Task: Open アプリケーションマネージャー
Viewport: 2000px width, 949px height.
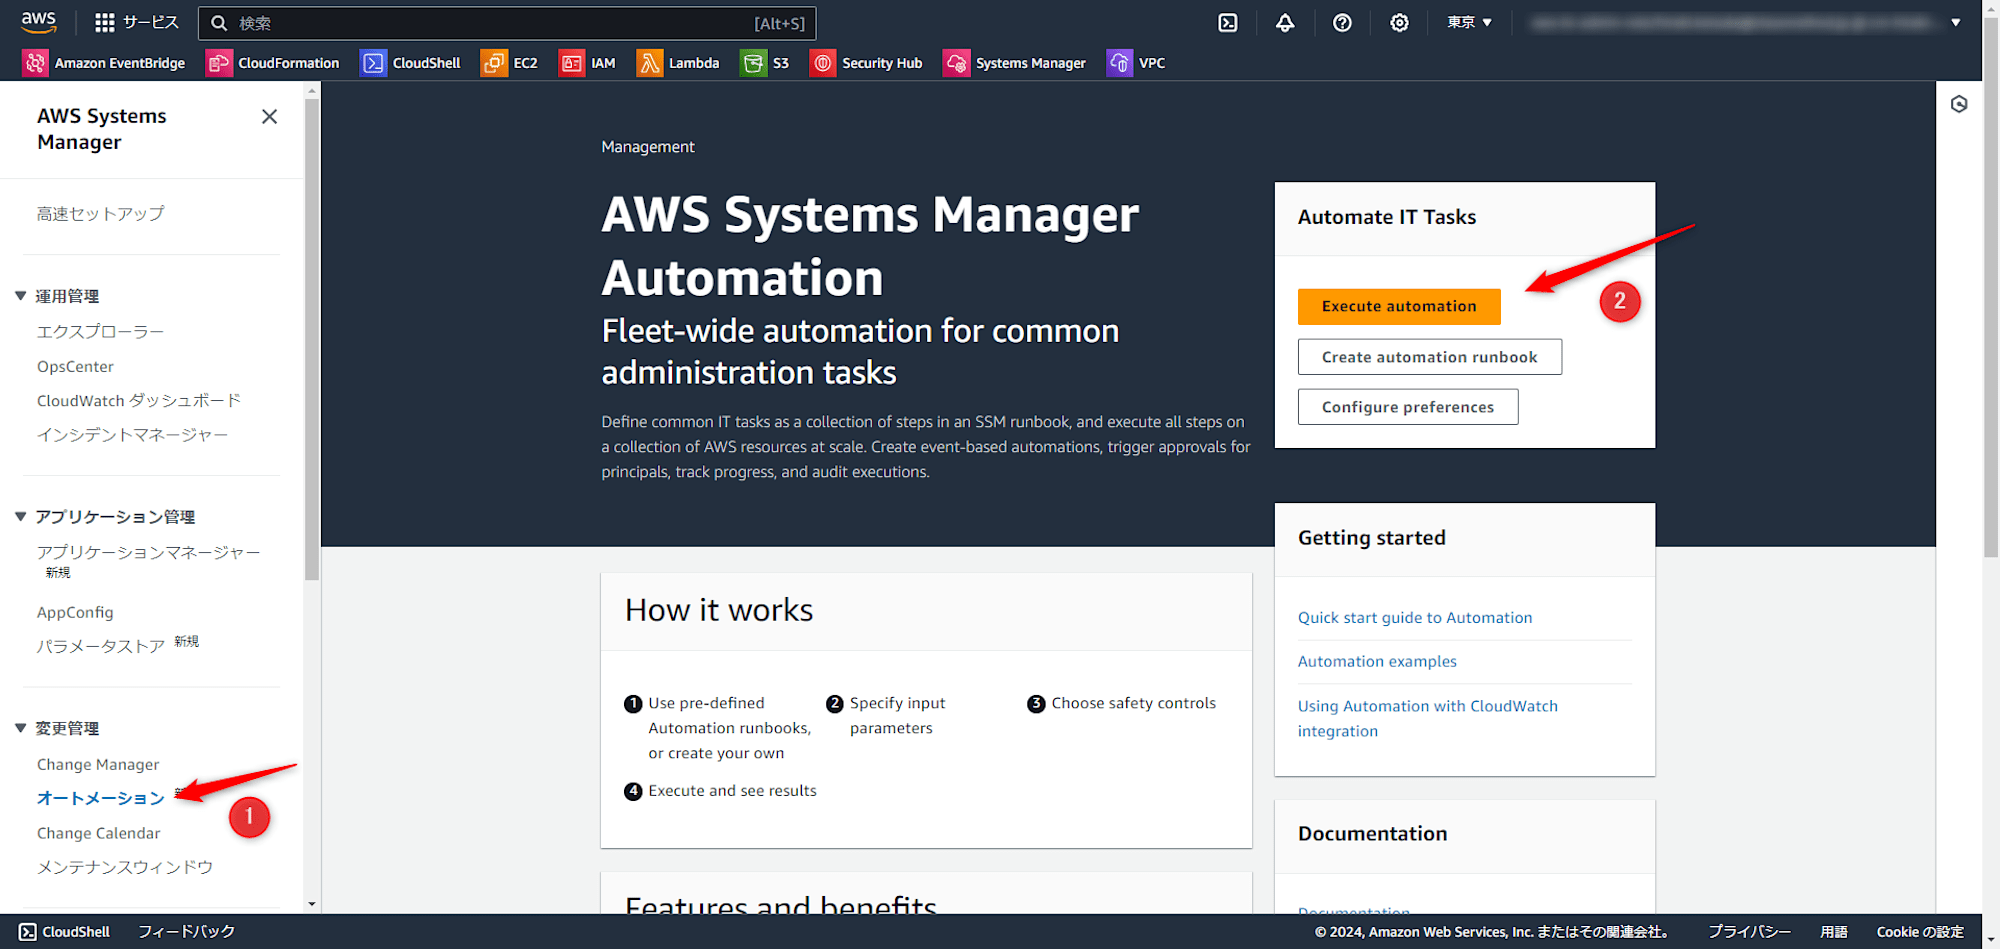Action: (149, 552)
